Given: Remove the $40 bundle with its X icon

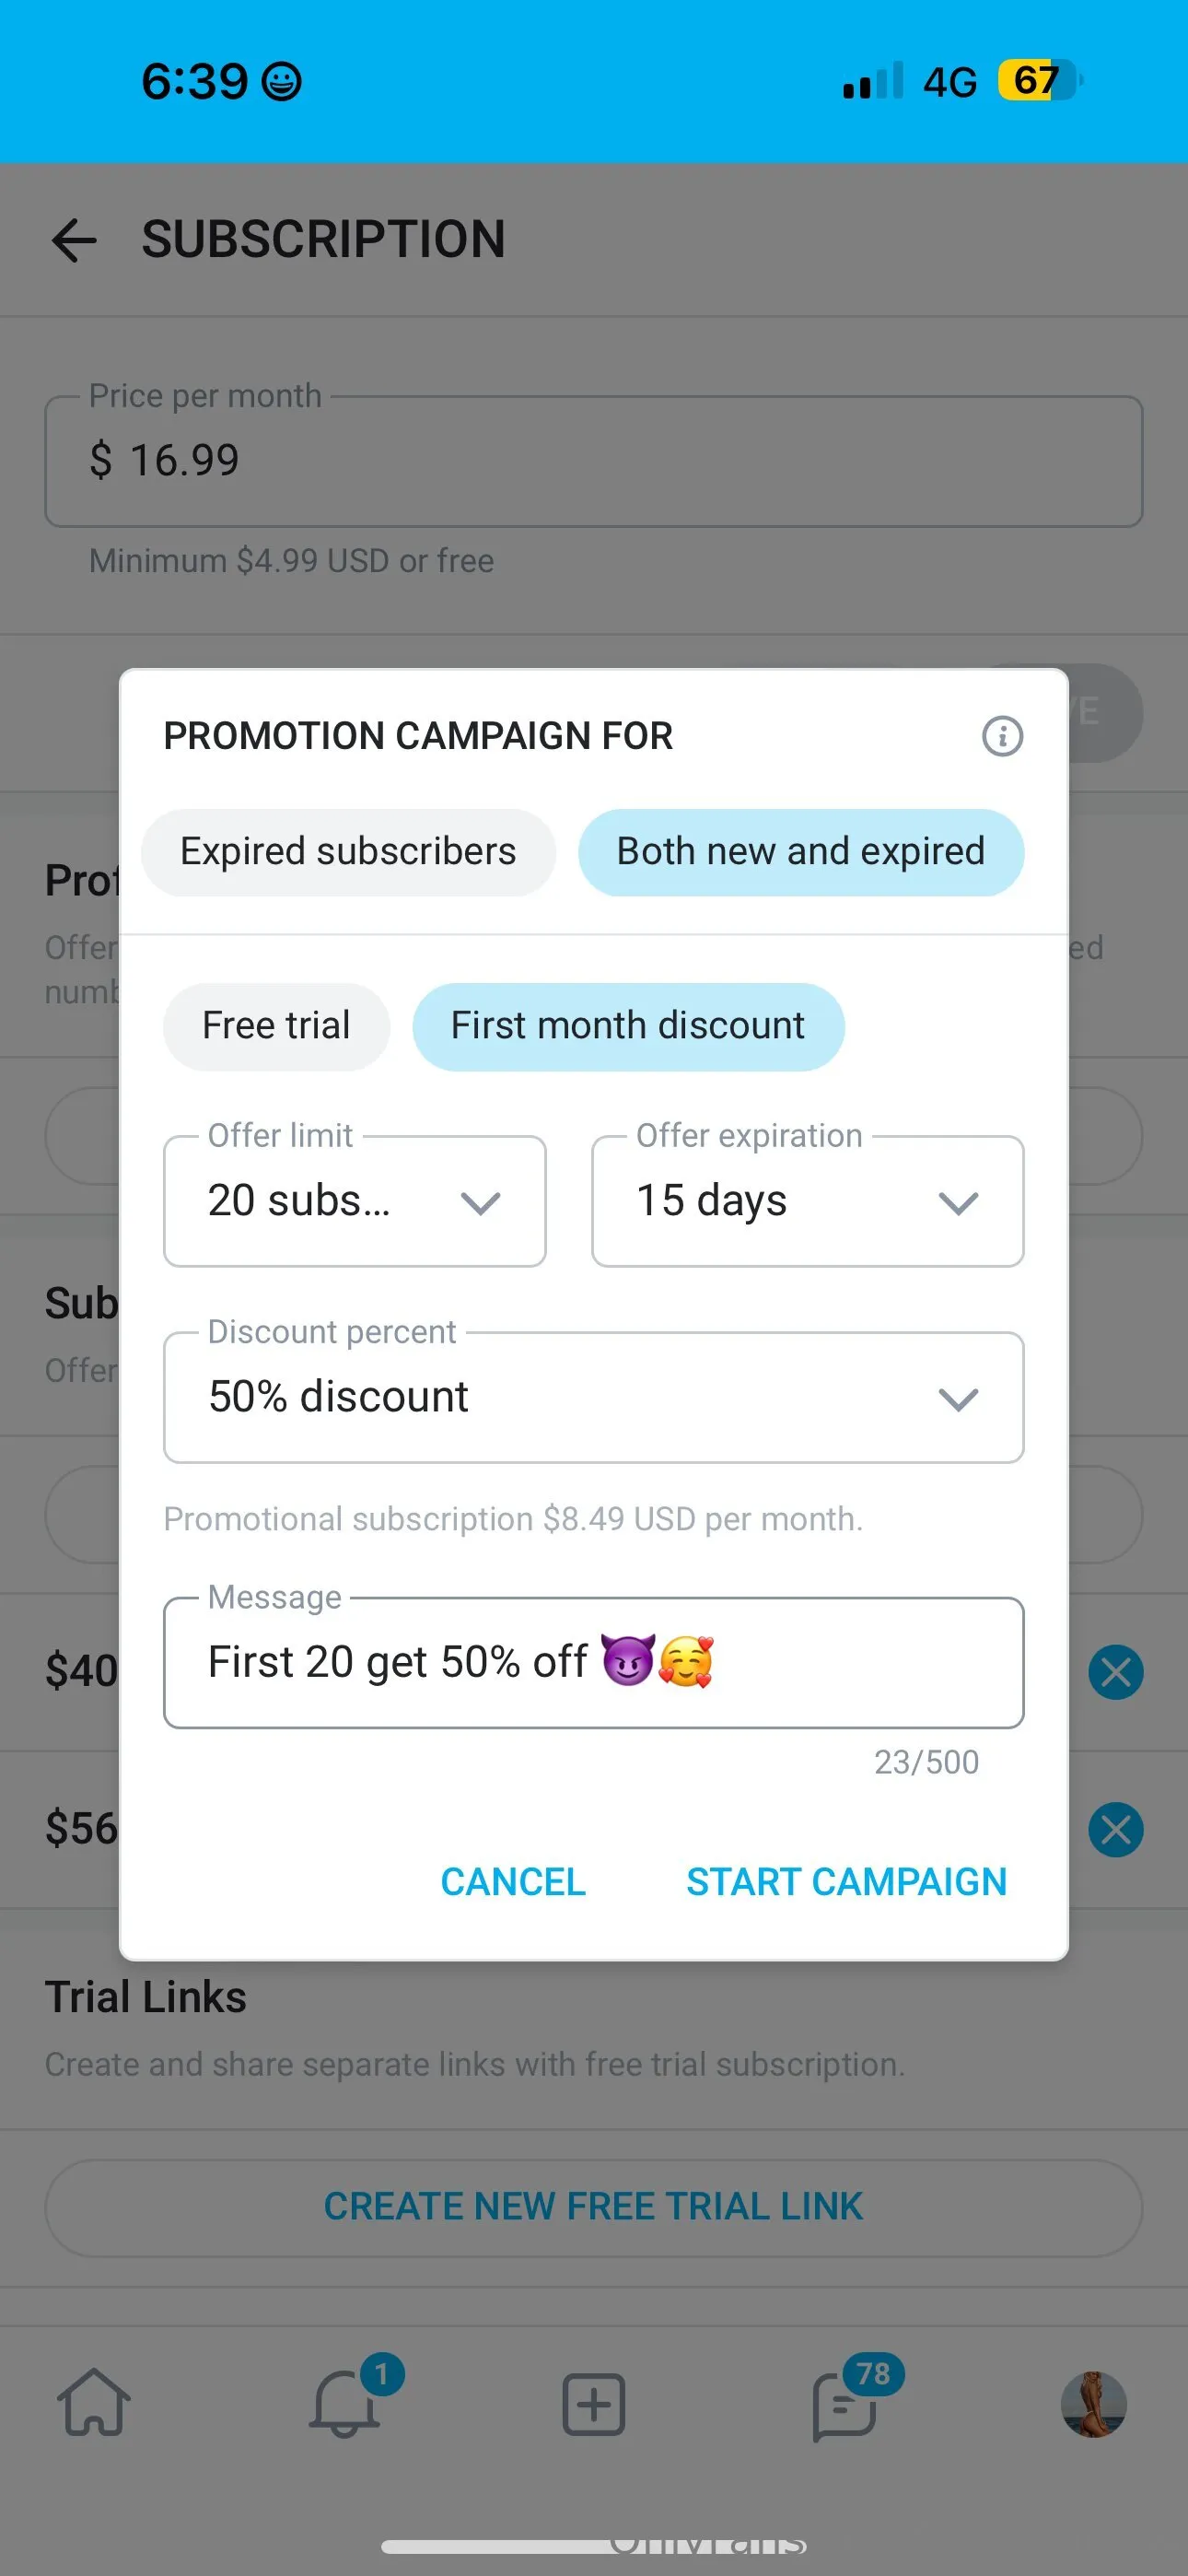Looking at the screenshot, I should click(x=1117, y=1671).
